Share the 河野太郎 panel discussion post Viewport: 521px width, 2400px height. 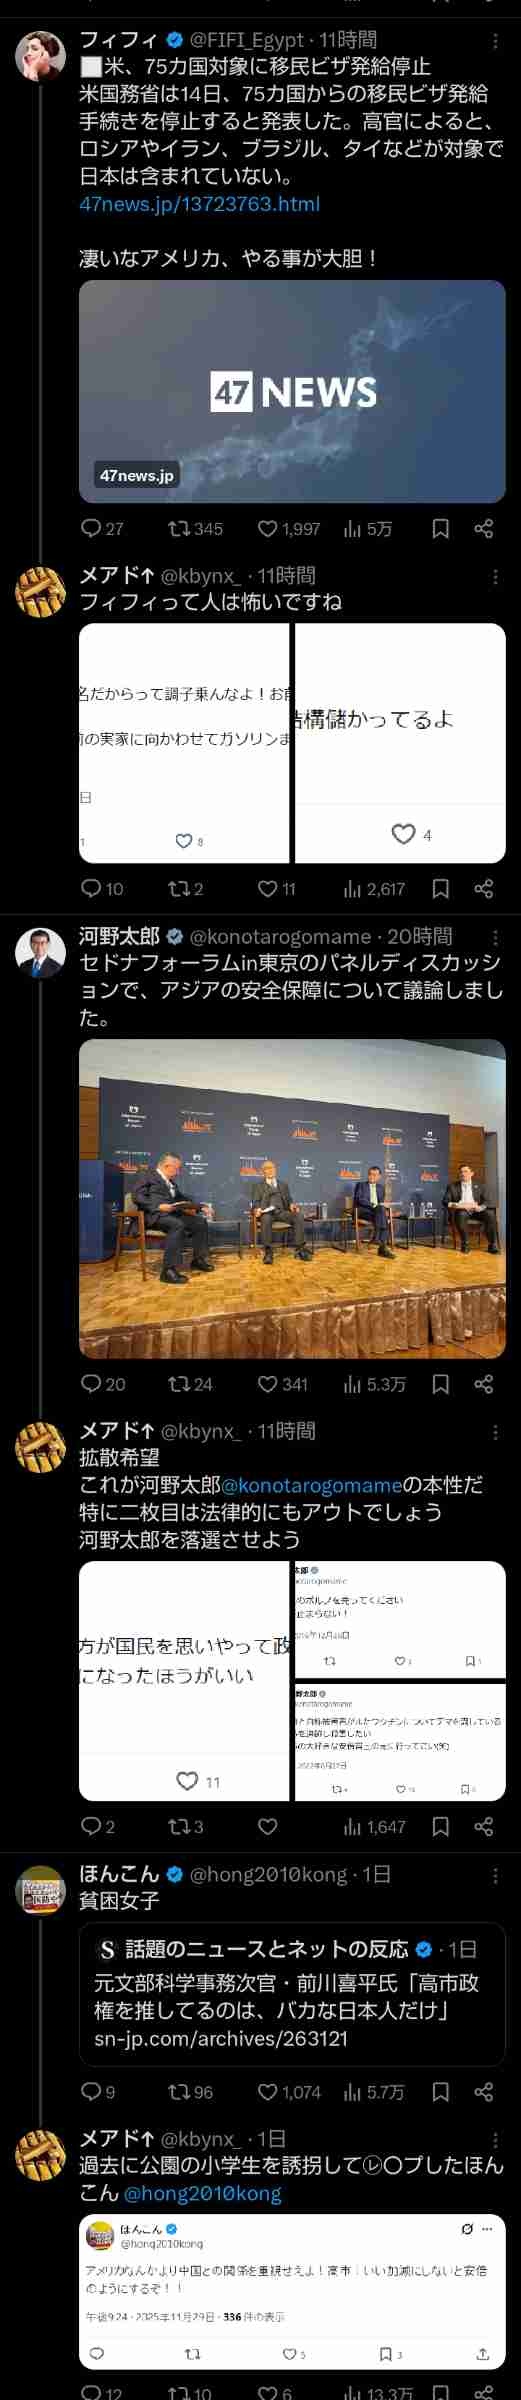tap(484, 1384)
